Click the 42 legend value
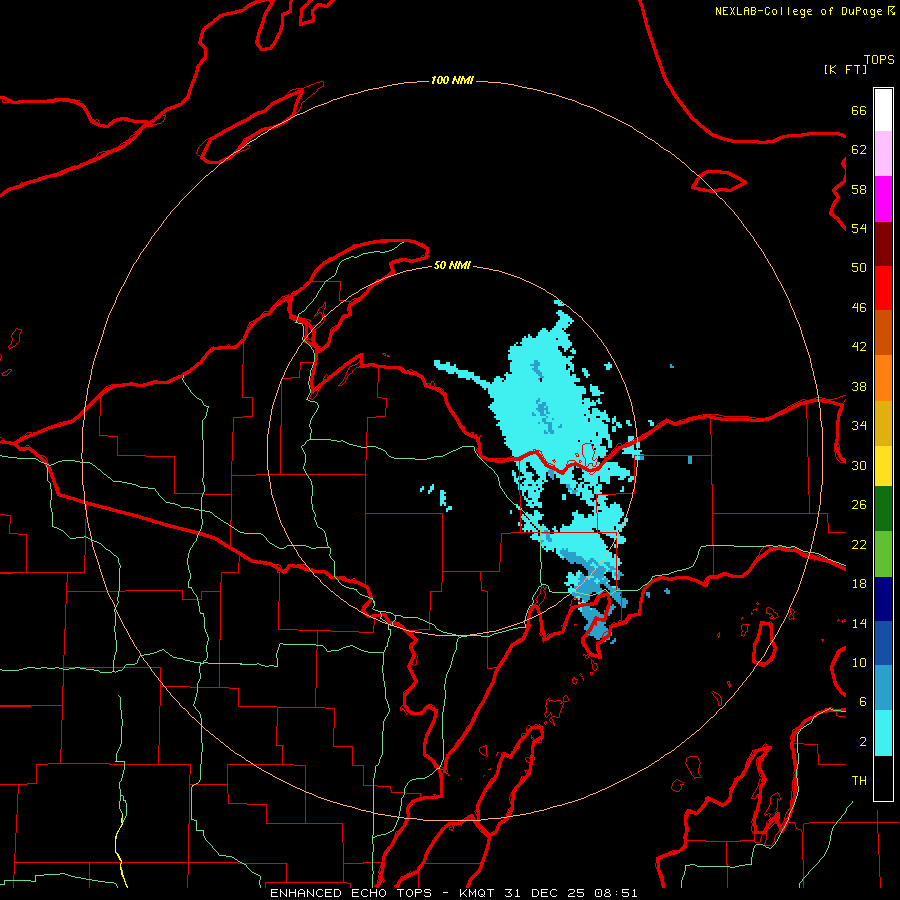The image size is (900, 900). [x=859, y=347]
